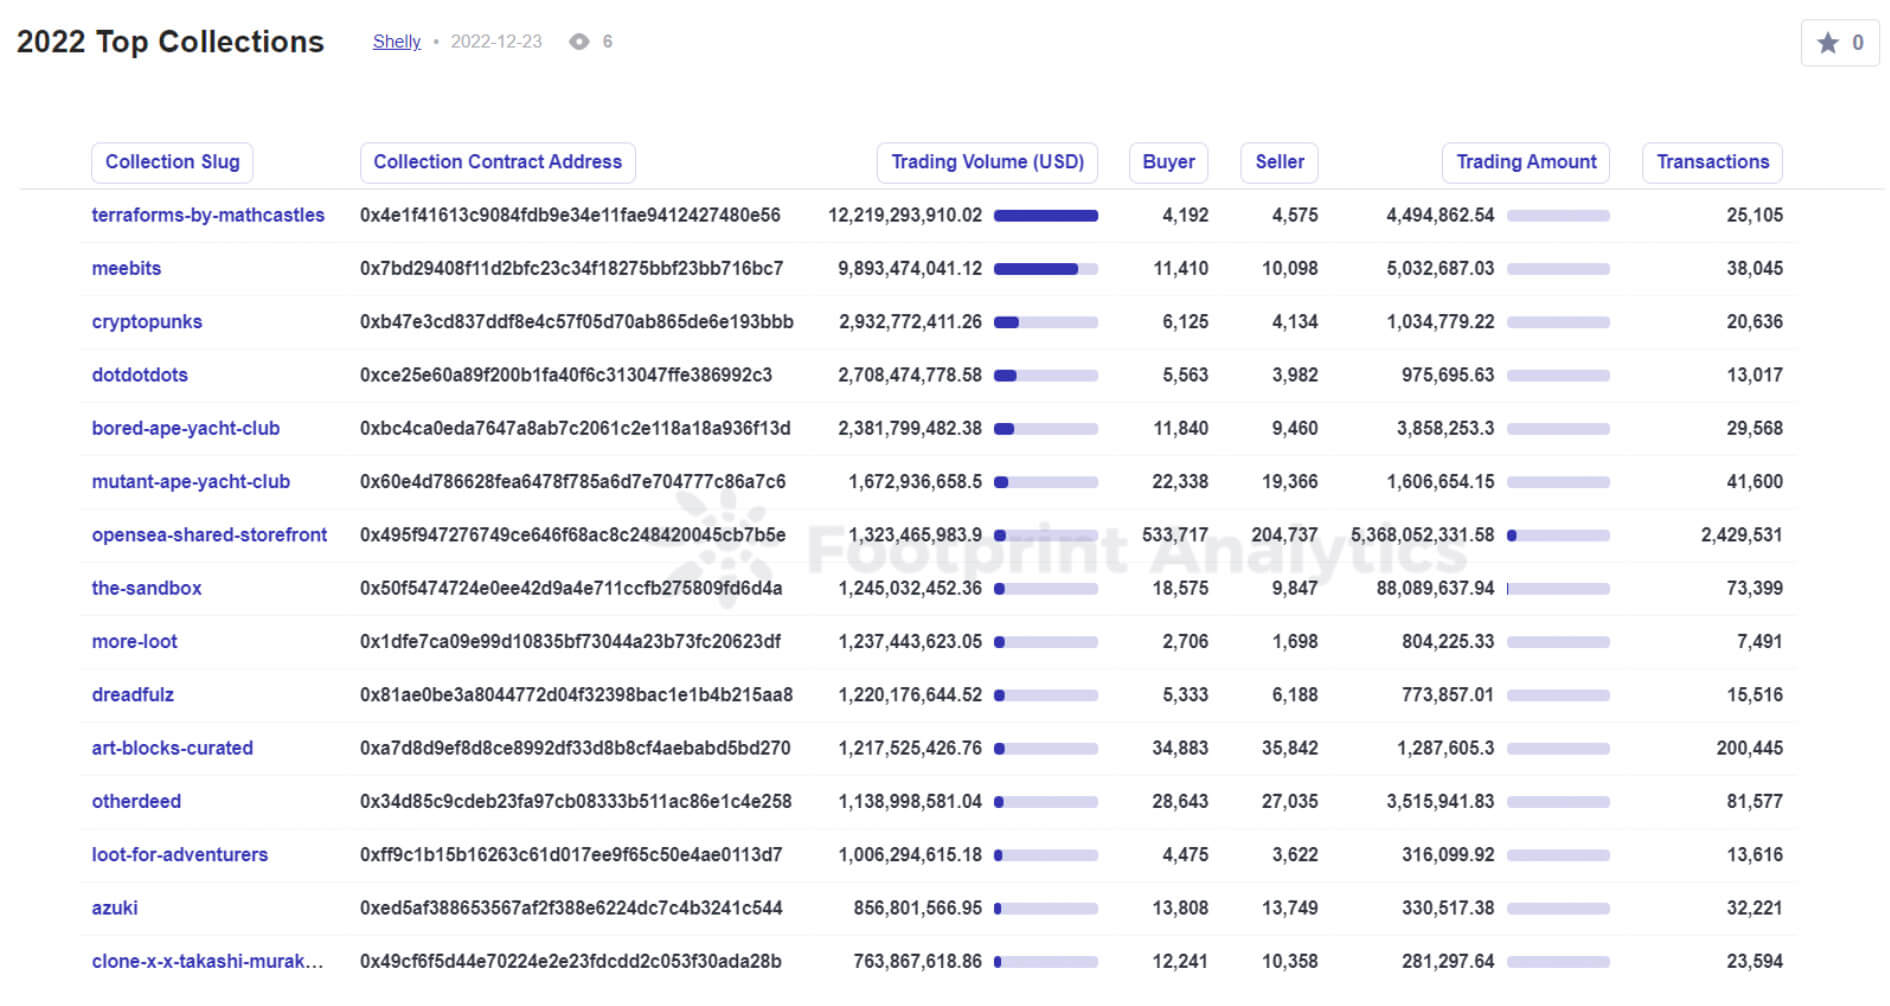1890x1006 pixels.
Task: Open the "opensea-shared-storefront" collection link
Action: point(208,535)
